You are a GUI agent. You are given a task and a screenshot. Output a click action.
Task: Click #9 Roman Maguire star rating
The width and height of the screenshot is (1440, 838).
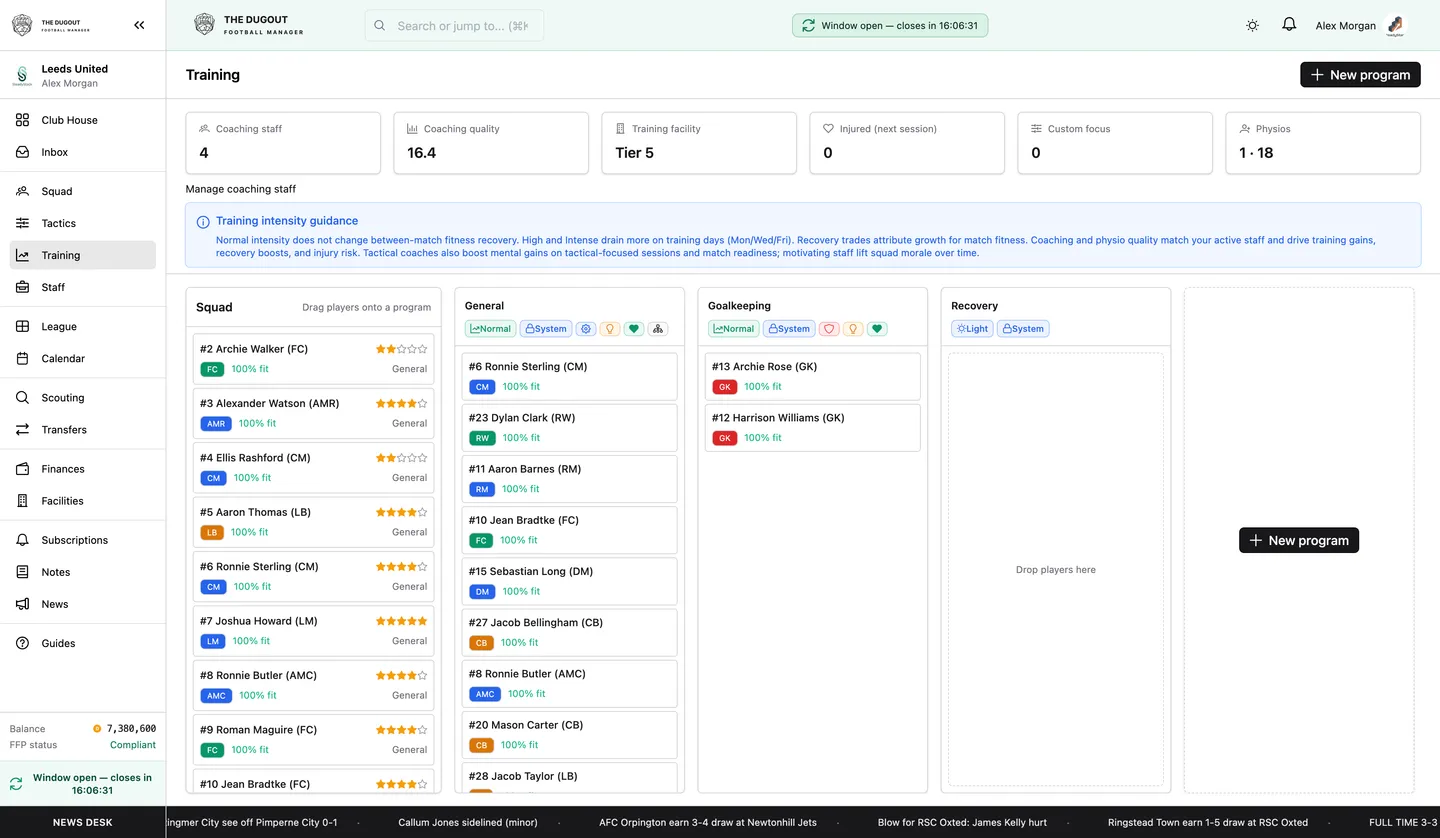[x=401, y=730]
